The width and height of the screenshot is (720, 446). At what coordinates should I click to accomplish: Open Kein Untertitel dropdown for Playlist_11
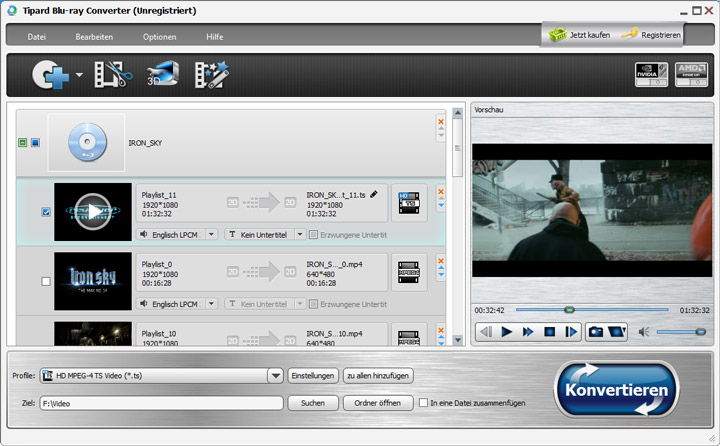click(300, 234)
